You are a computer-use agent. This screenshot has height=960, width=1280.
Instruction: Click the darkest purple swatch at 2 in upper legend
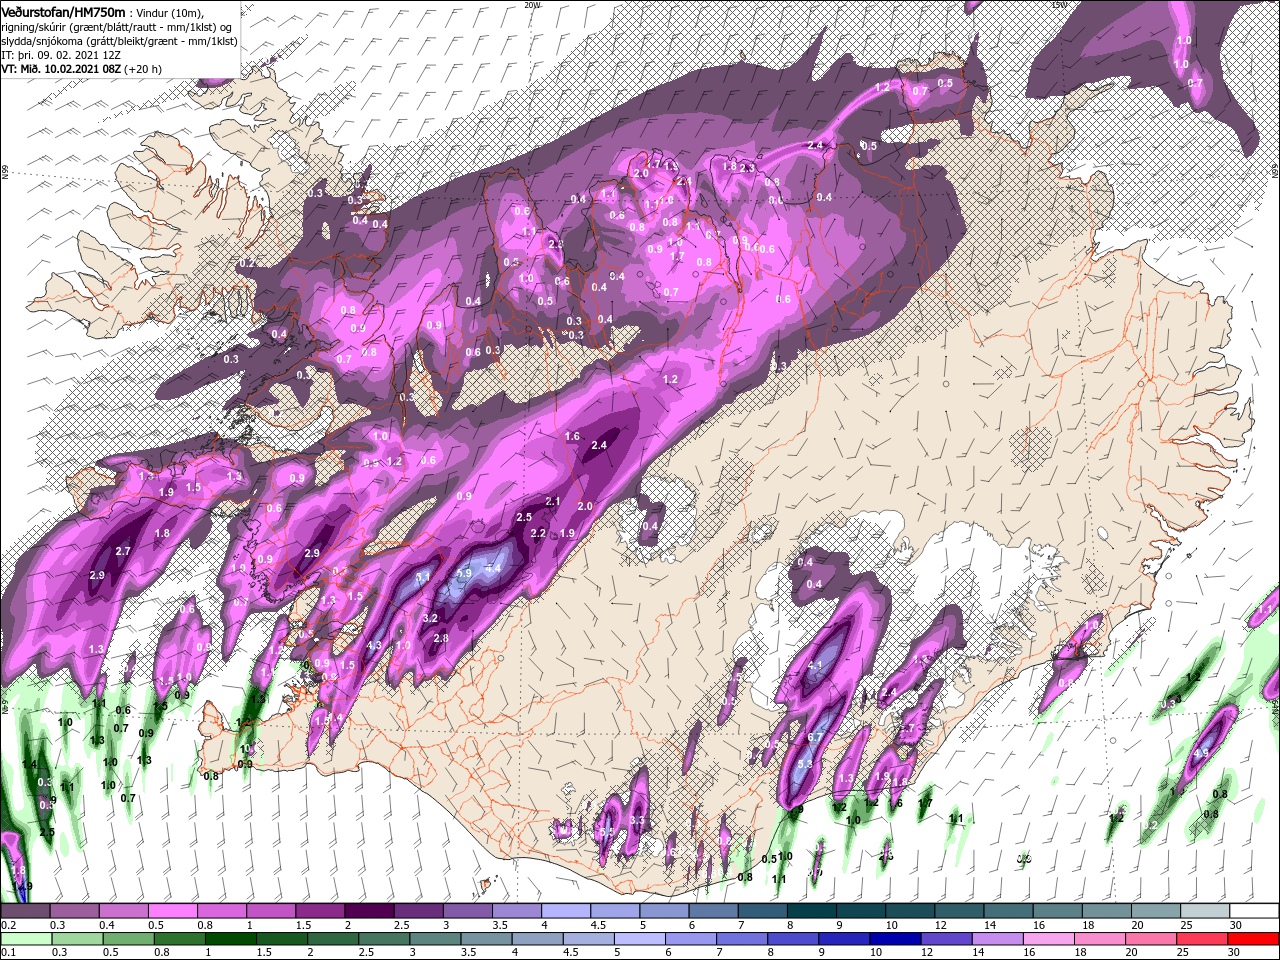point(369,911)
